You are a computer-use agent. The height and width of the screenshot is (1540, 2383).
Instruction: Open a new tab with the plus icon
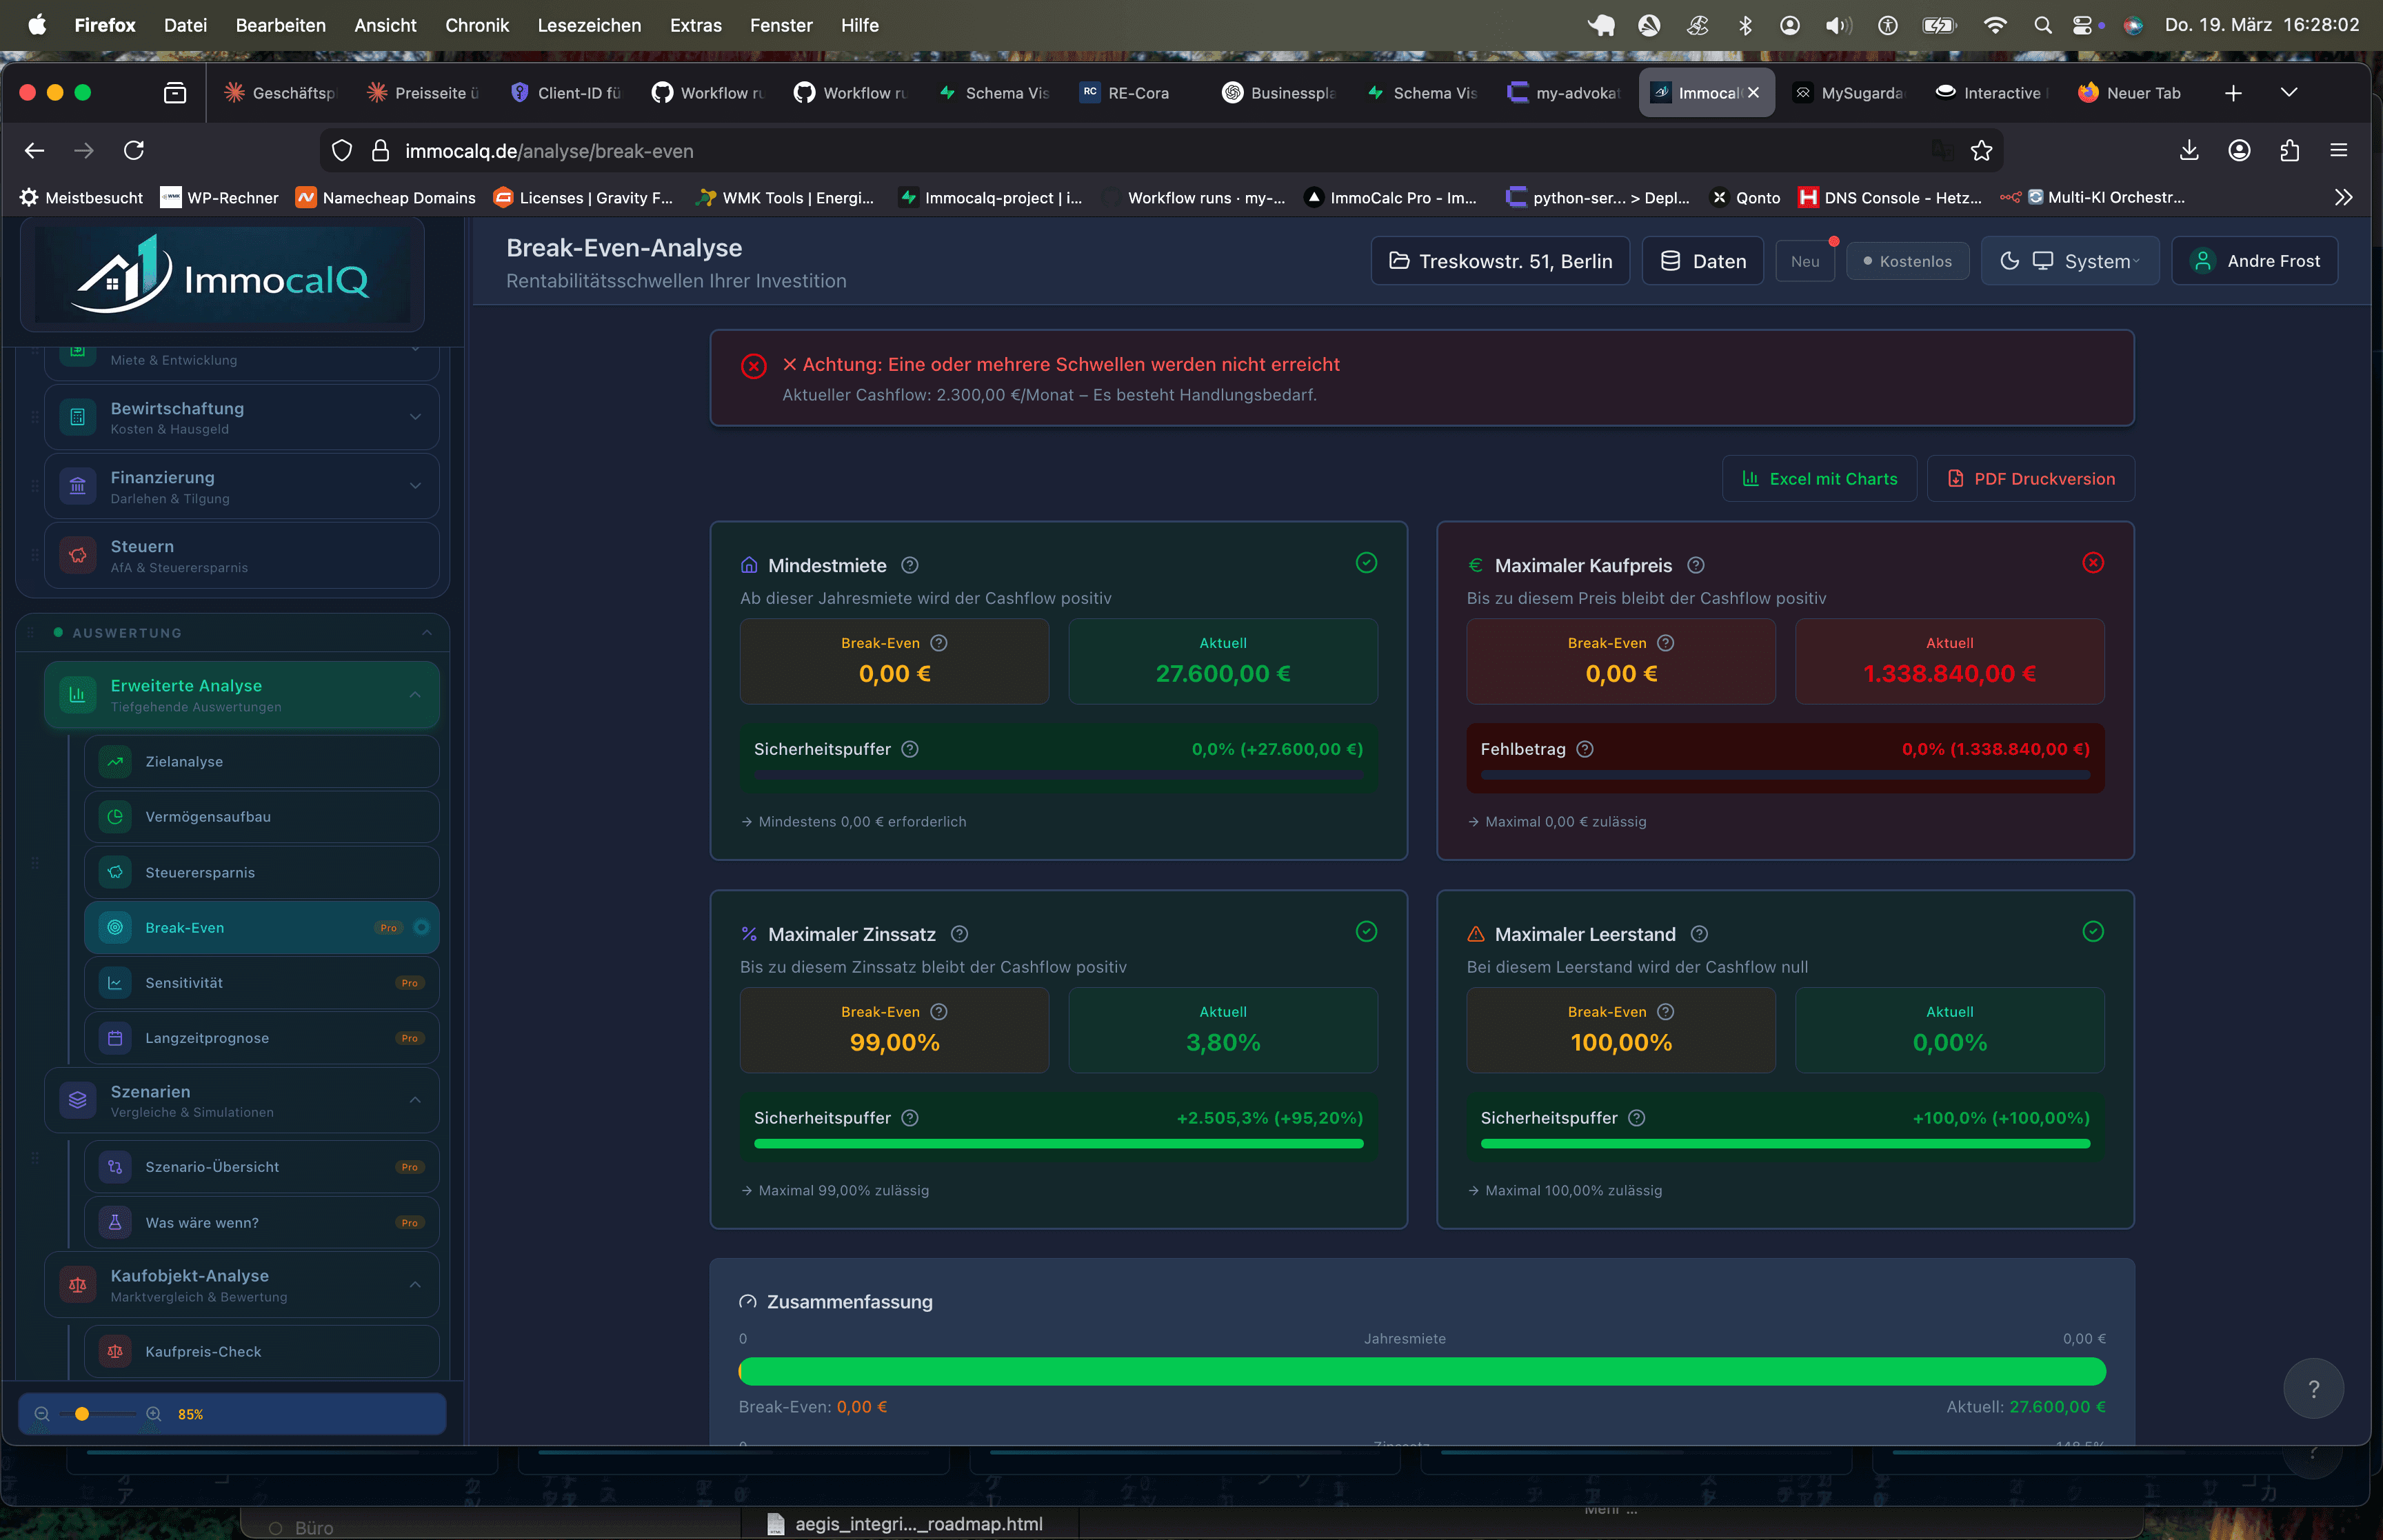pos(2233,93)
